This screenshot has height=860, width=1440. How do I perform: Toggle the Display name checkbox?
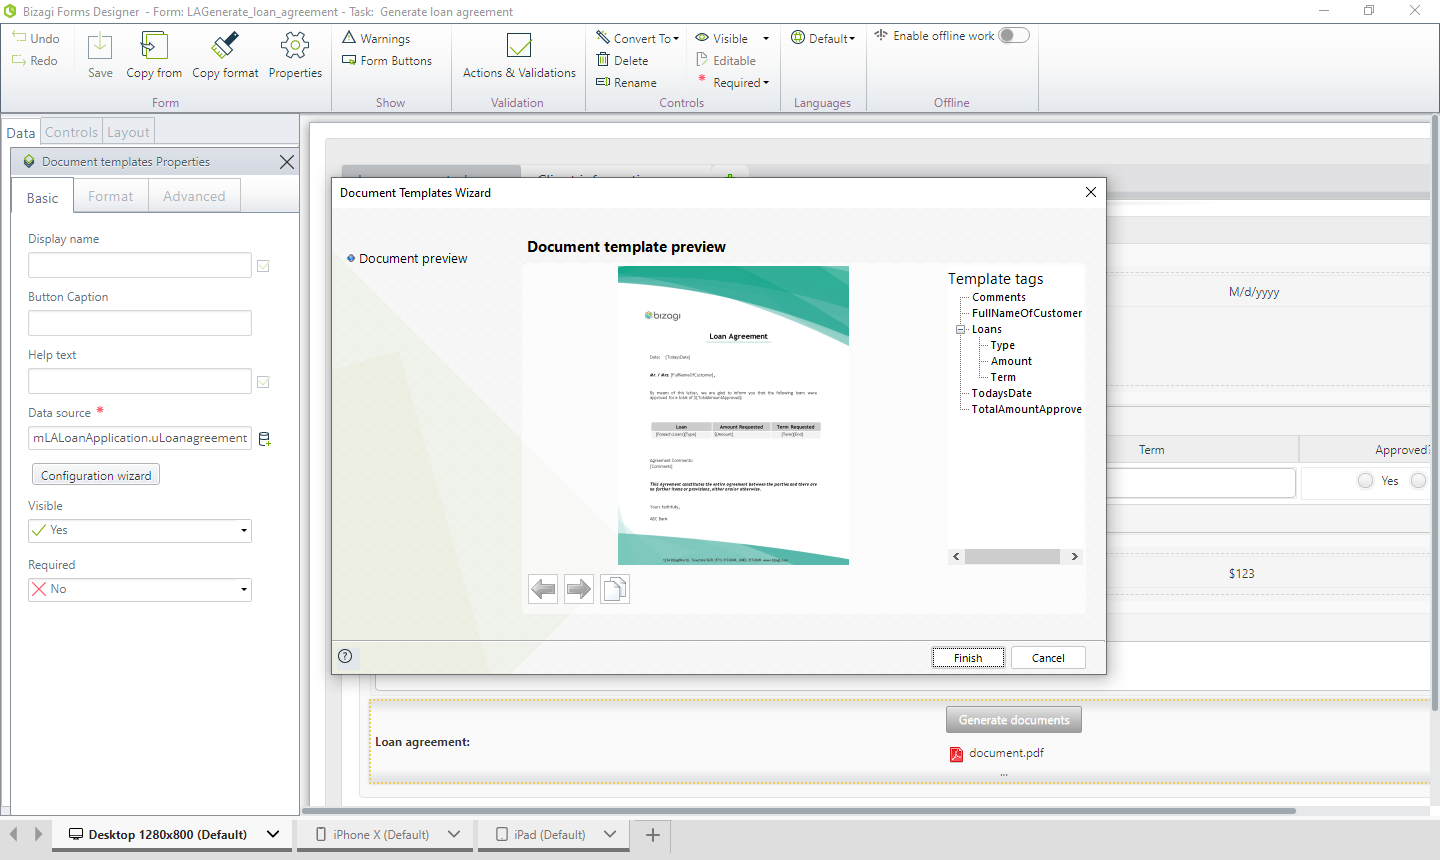[x=263, y=266]
